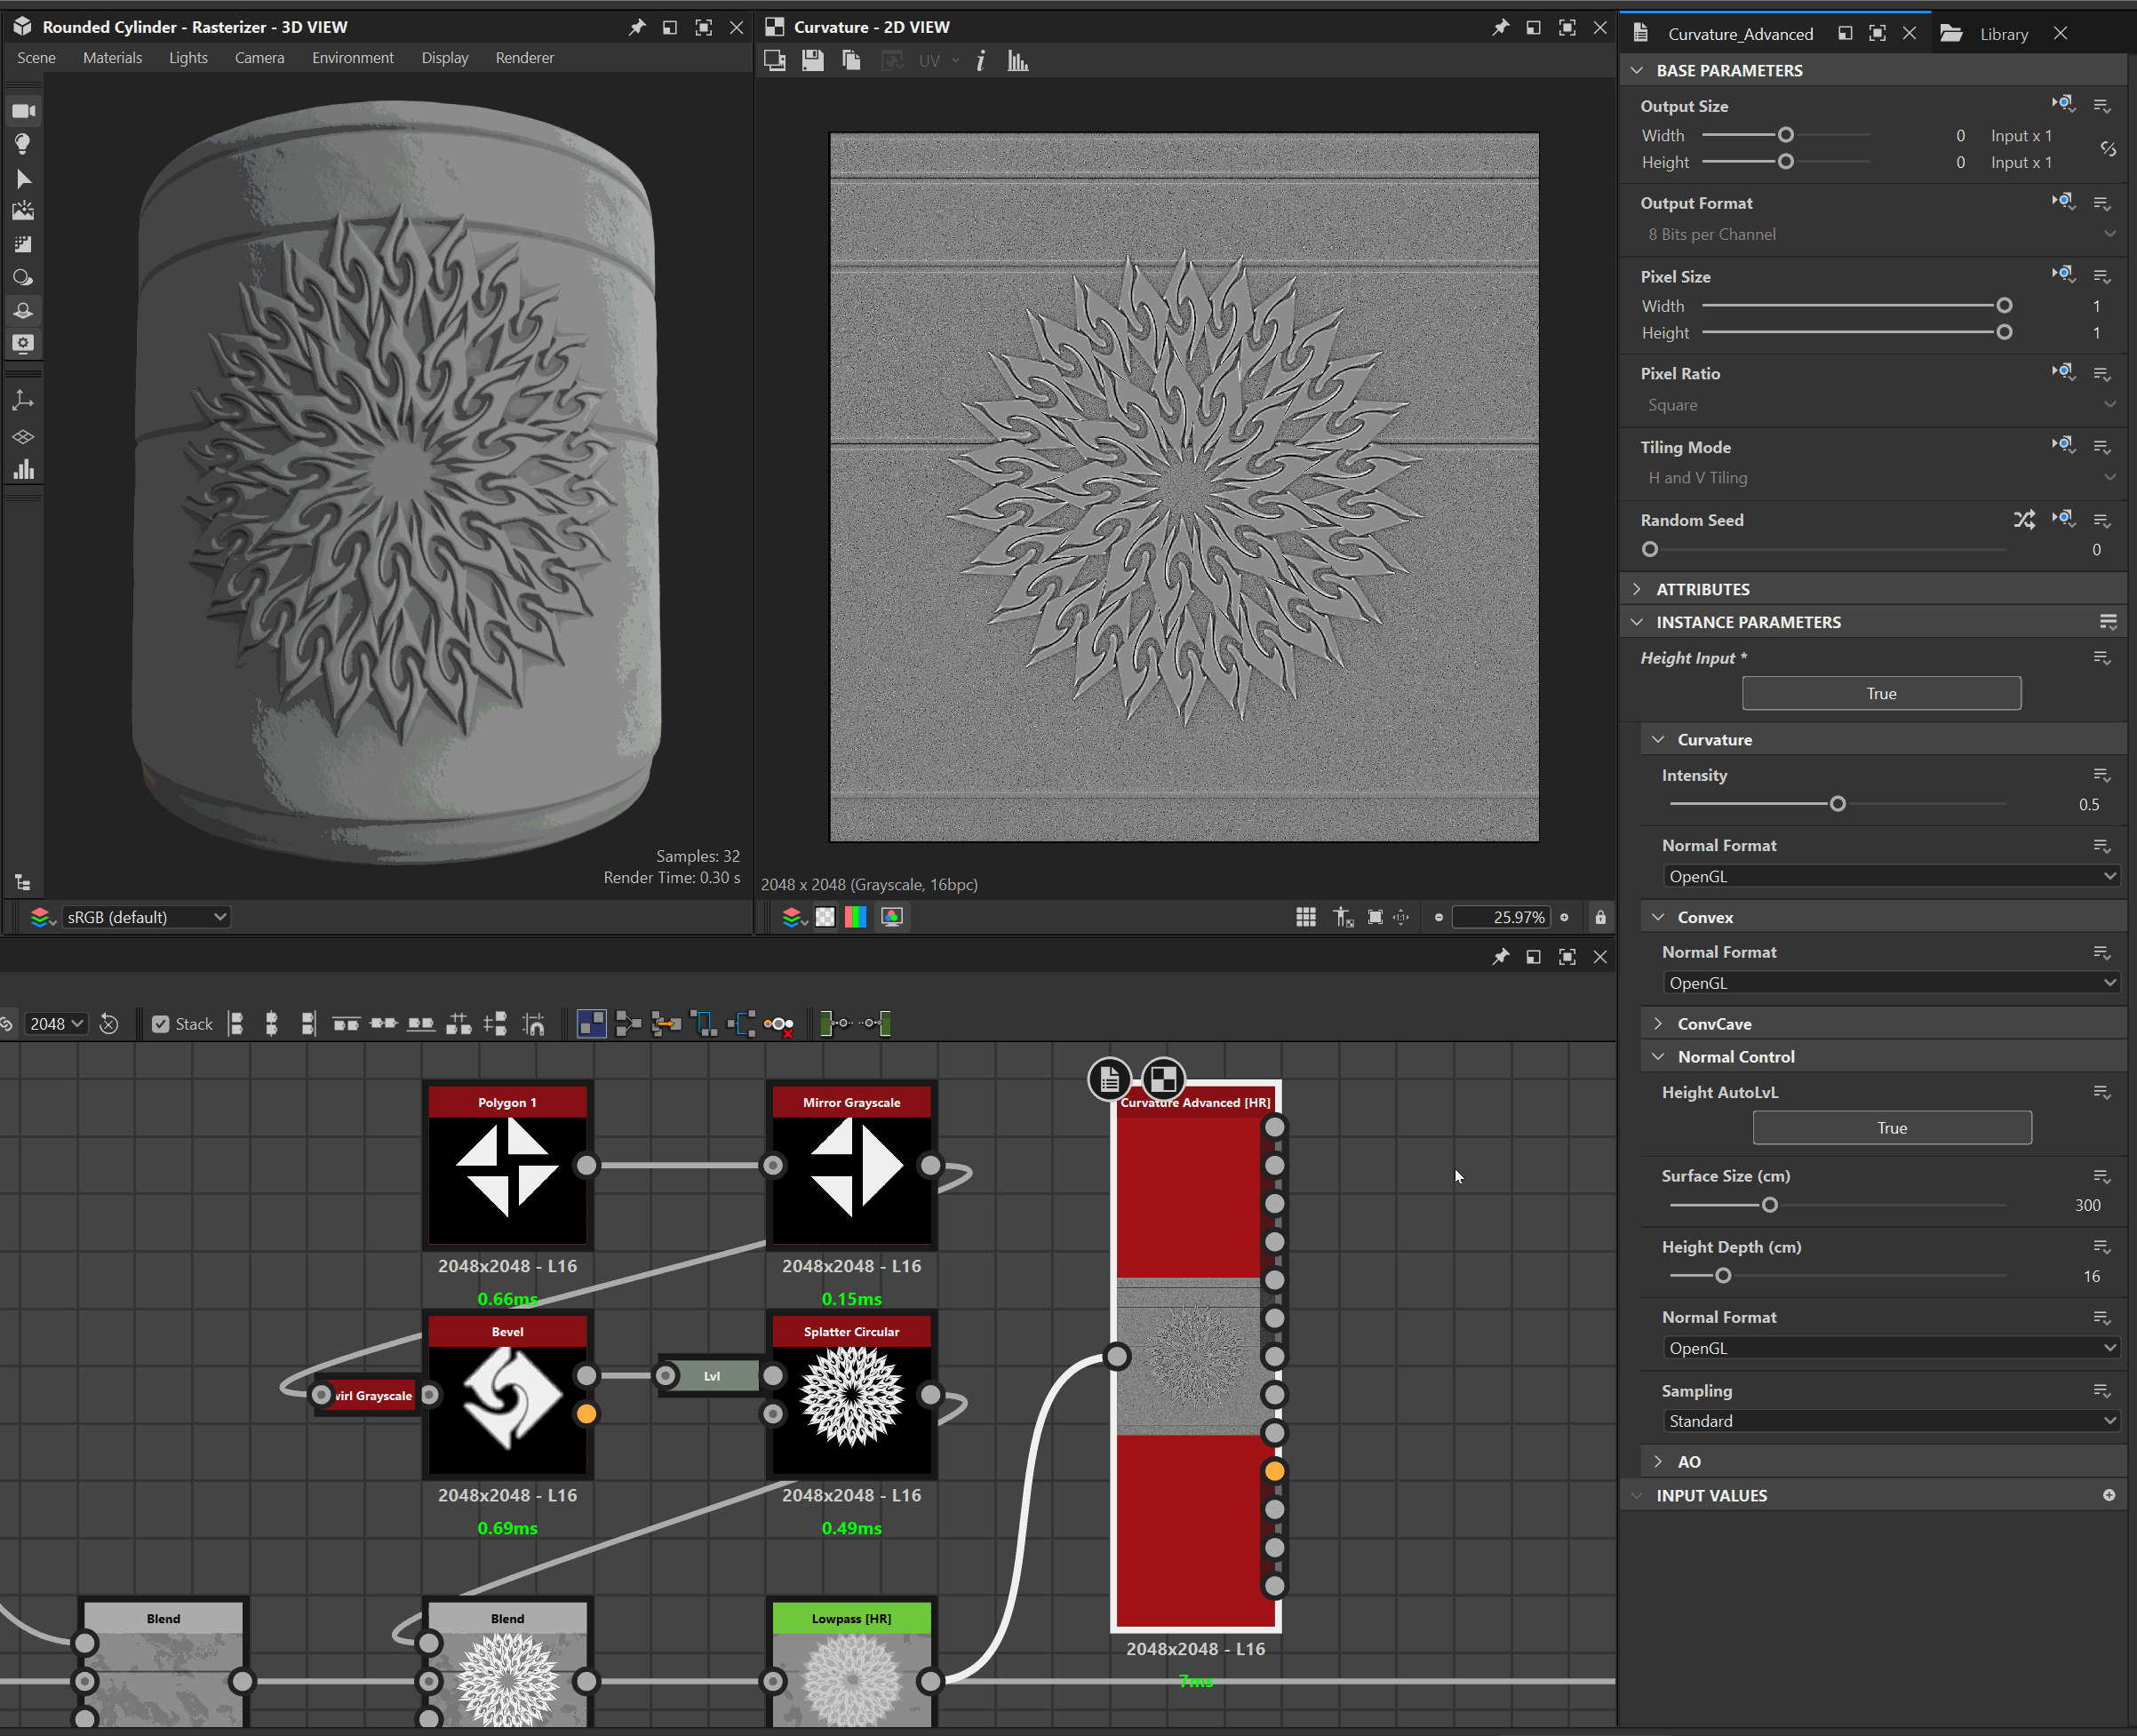The width and height of the screenshot is (2137, 1736).
Task: Switch to the Library tab
Action: tap(2003, 34)
